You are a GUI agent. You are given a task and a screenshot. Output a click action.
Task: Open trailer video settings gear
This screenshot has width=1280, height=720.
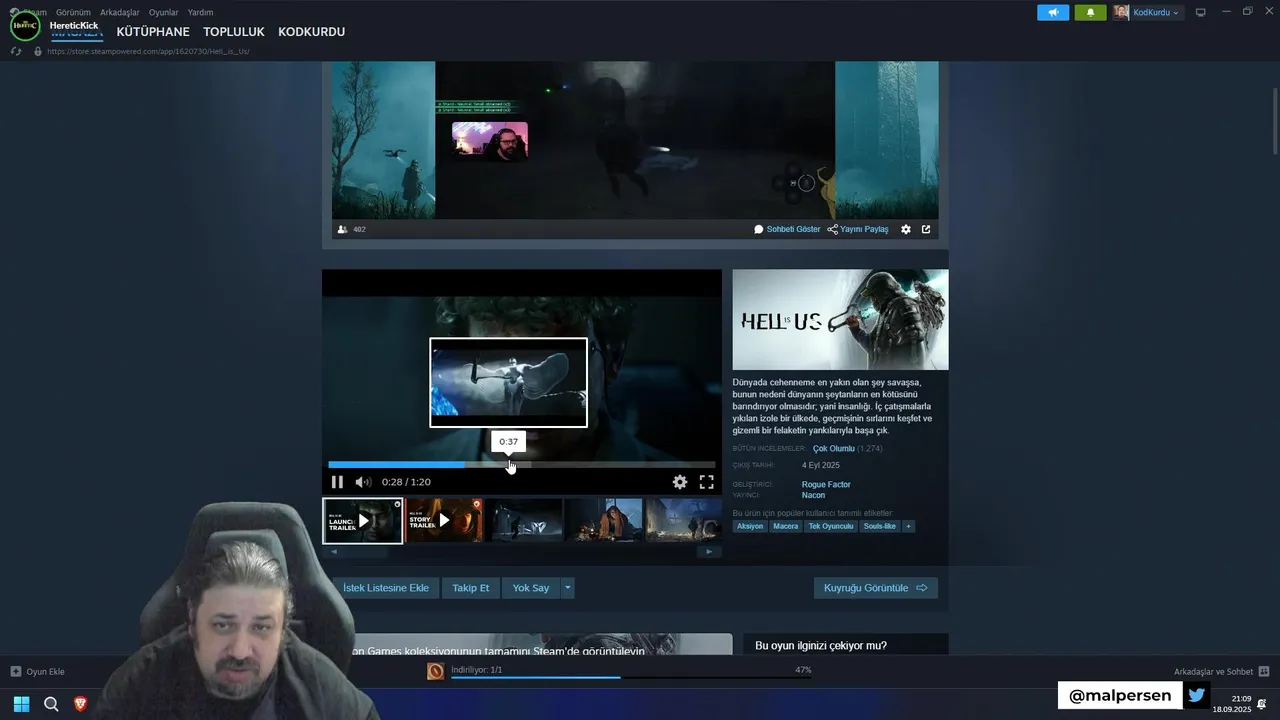point(680,482)
